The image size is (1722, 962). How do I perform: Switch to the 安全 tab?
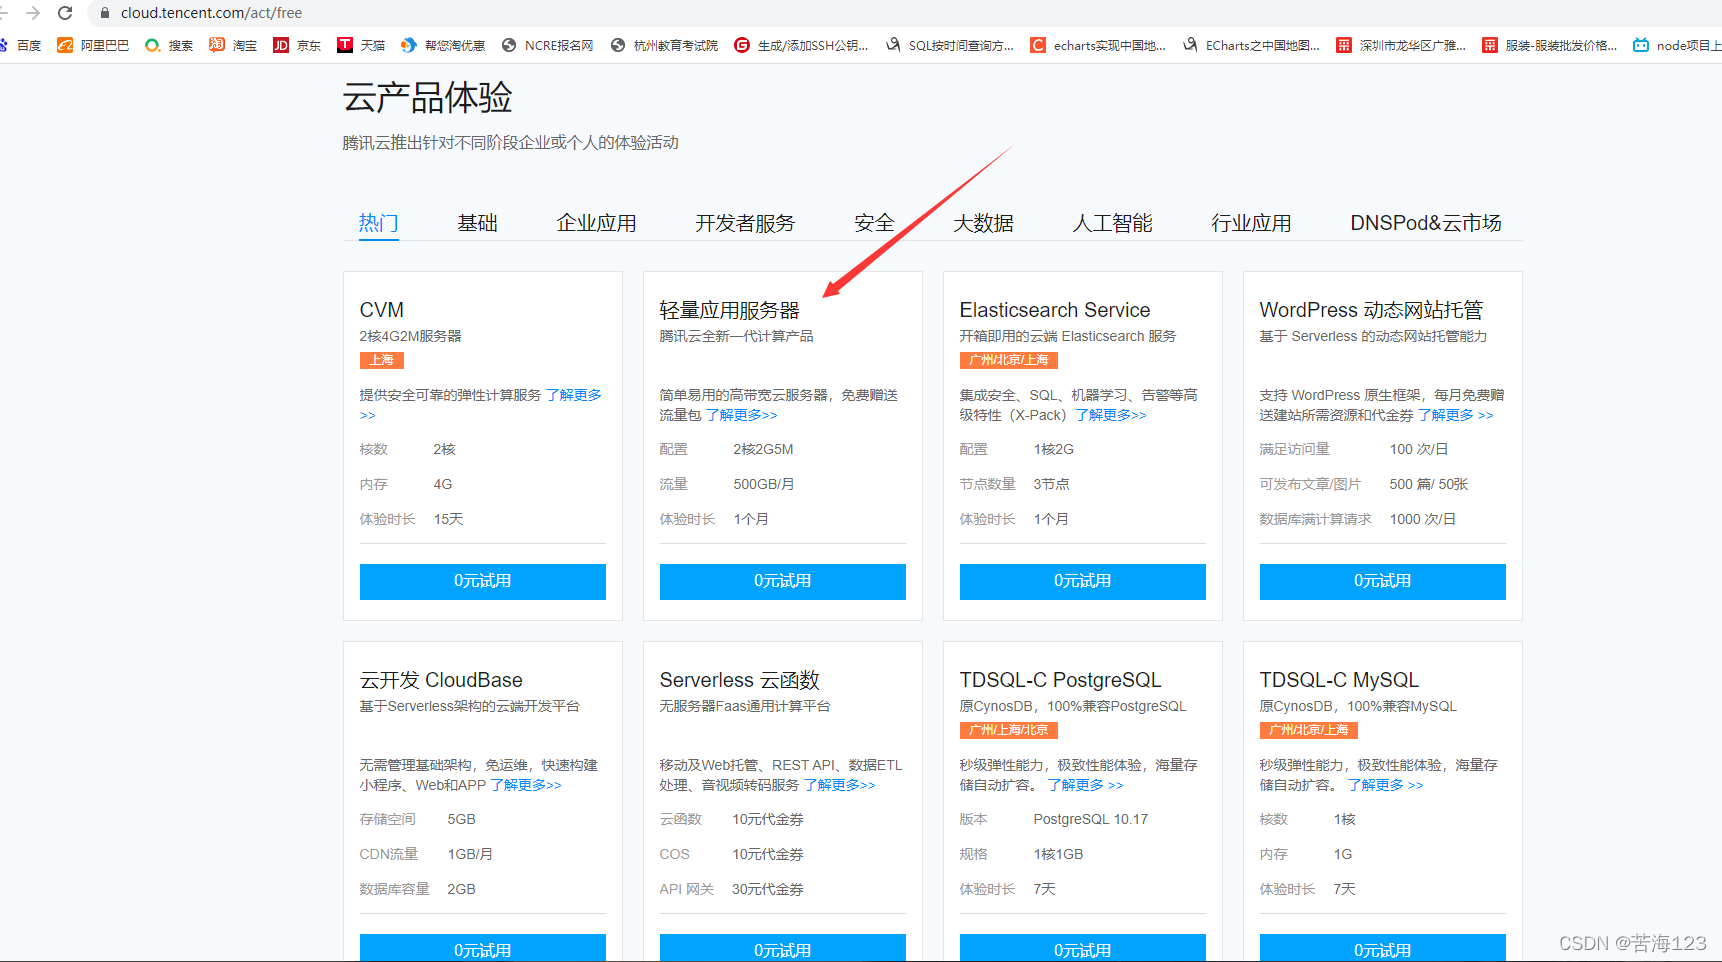(874, 223)
